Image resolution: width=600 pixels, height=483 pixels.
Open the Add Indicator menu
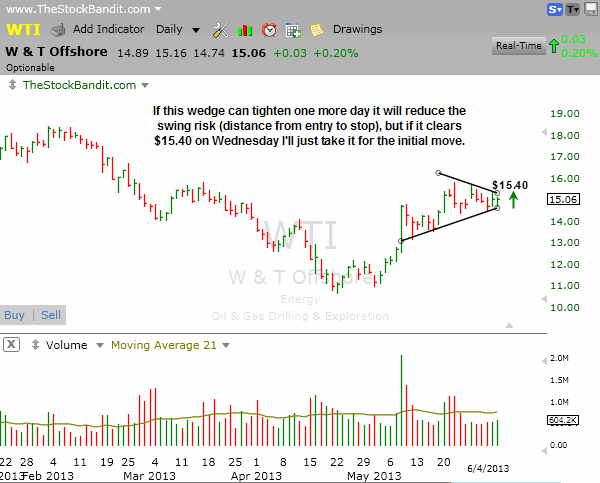pos(109,29)
